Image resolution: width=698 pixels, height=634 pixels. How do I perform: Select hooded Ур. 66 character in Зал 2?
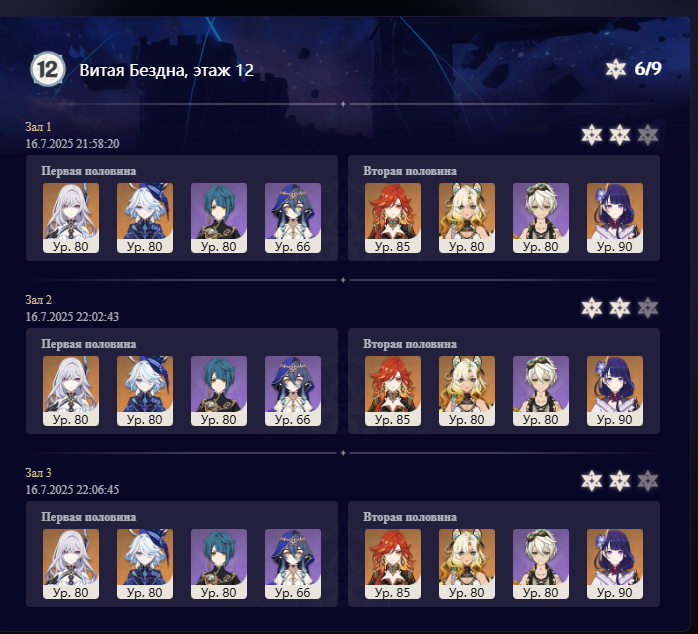[x=293, y=390]
